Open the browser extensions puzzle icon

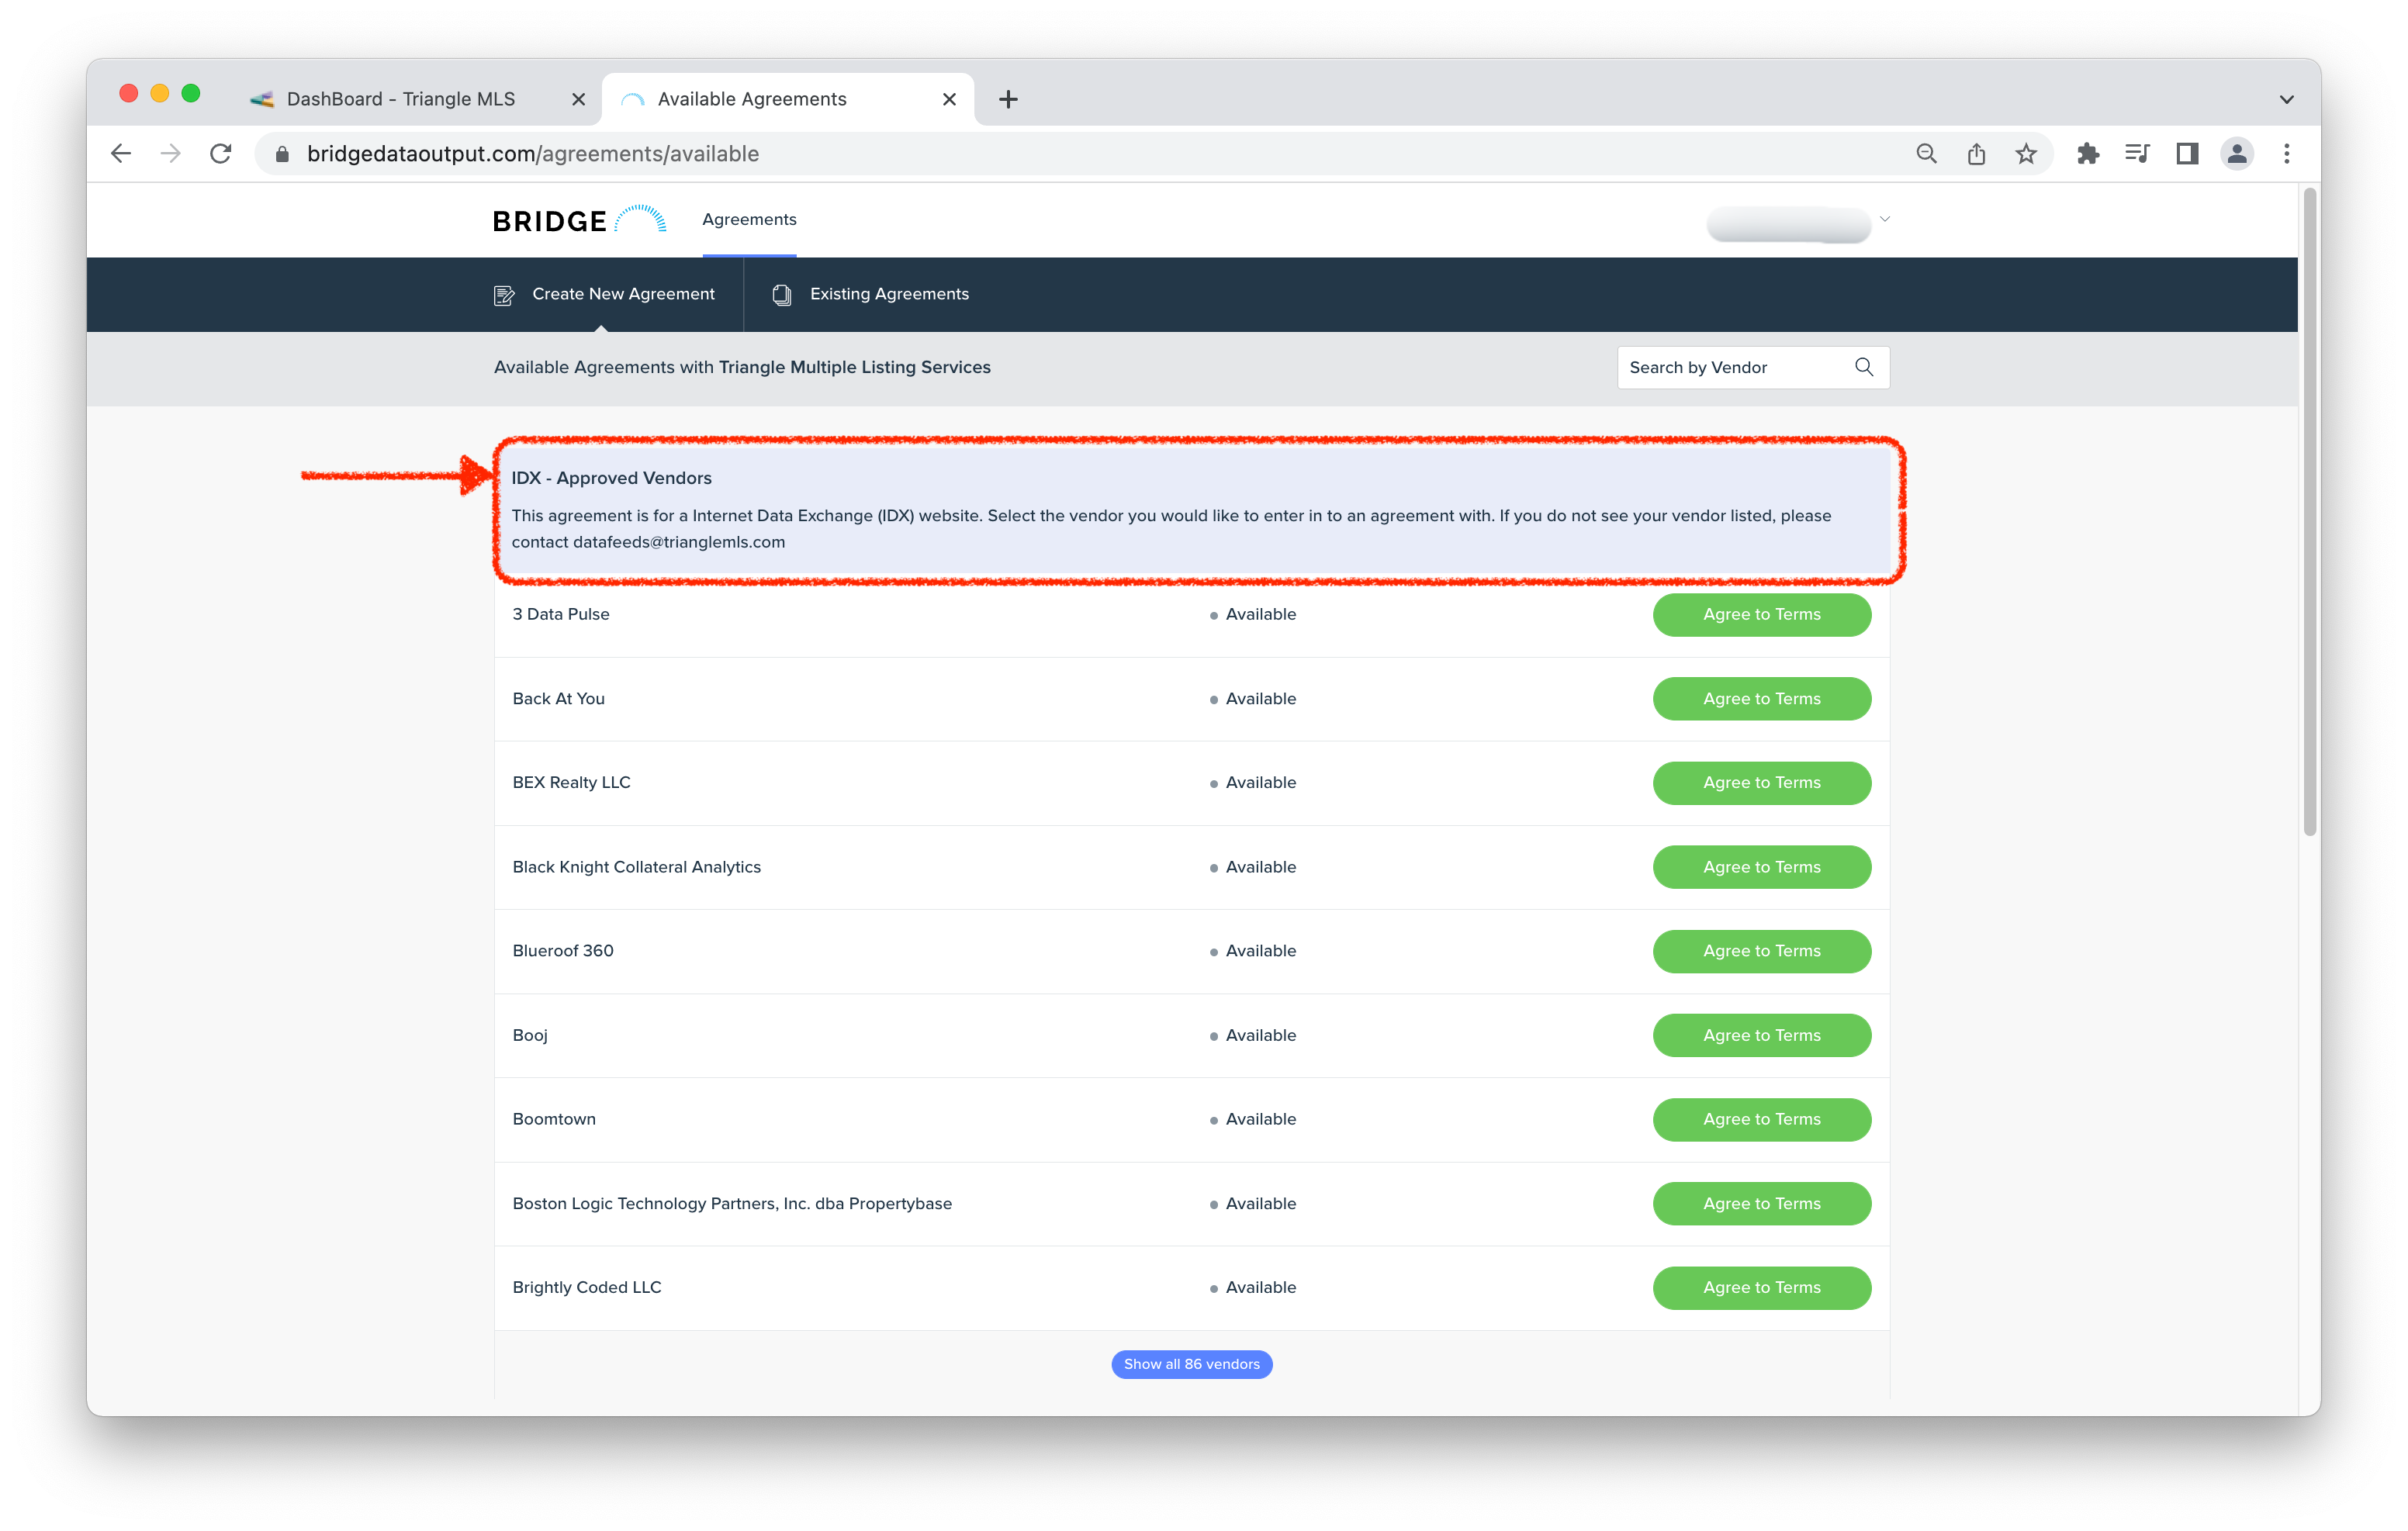click(2088, 153)
